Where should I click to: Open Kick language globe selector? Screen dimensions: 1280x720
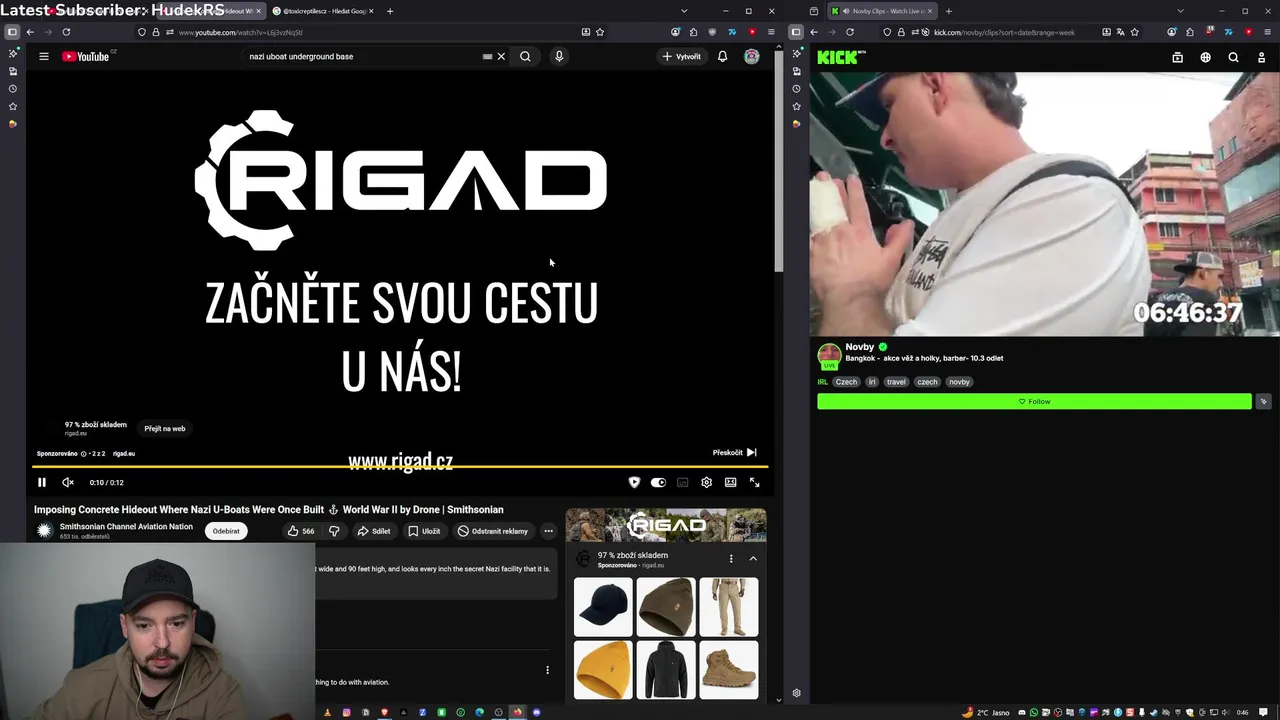[1205, 57]
